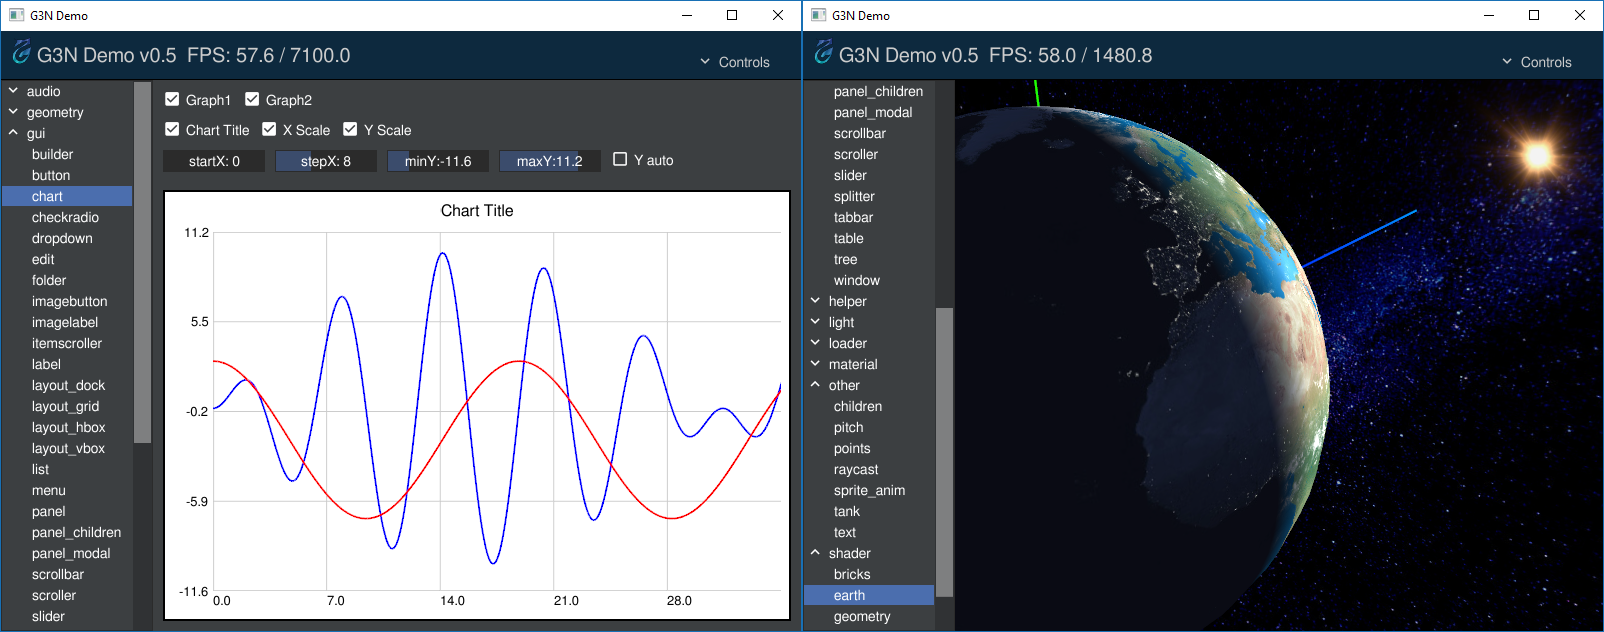
Task: Select the sprite_anim demo
Action: [x=869, y=490]
